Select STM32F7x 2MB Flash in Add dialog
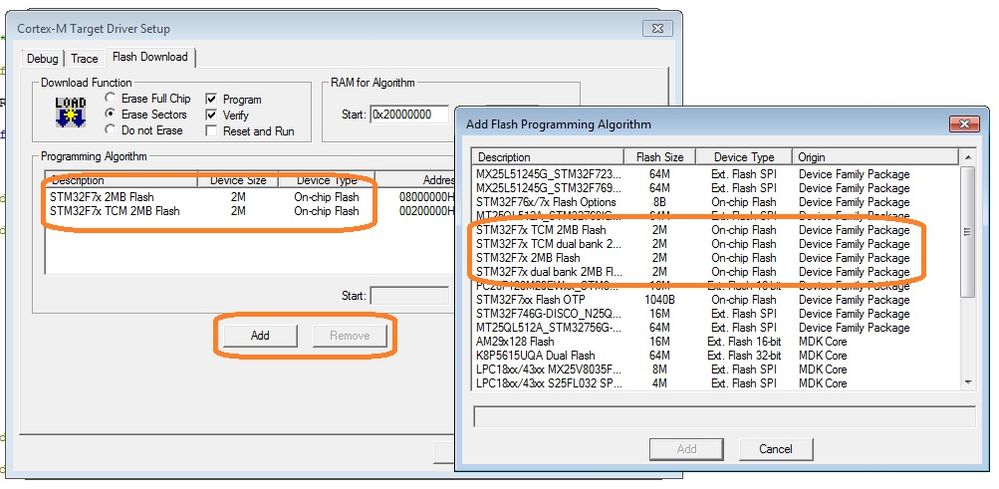Screen dimensions: 999x489 pyautogui.click(x=715, y=258)
